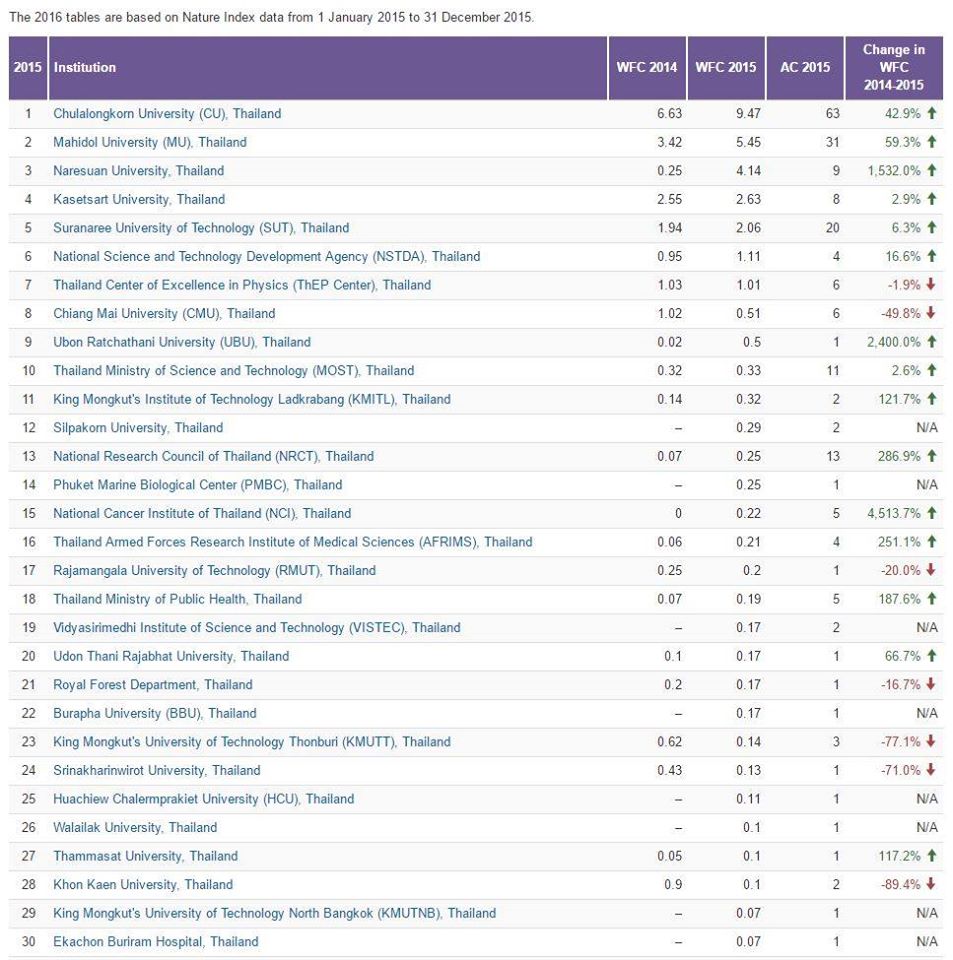The height and width of the screenshot is (960, 953).
Task: Open Thailand Center of Excellence in Physics link
Action: tap(242, 285)
